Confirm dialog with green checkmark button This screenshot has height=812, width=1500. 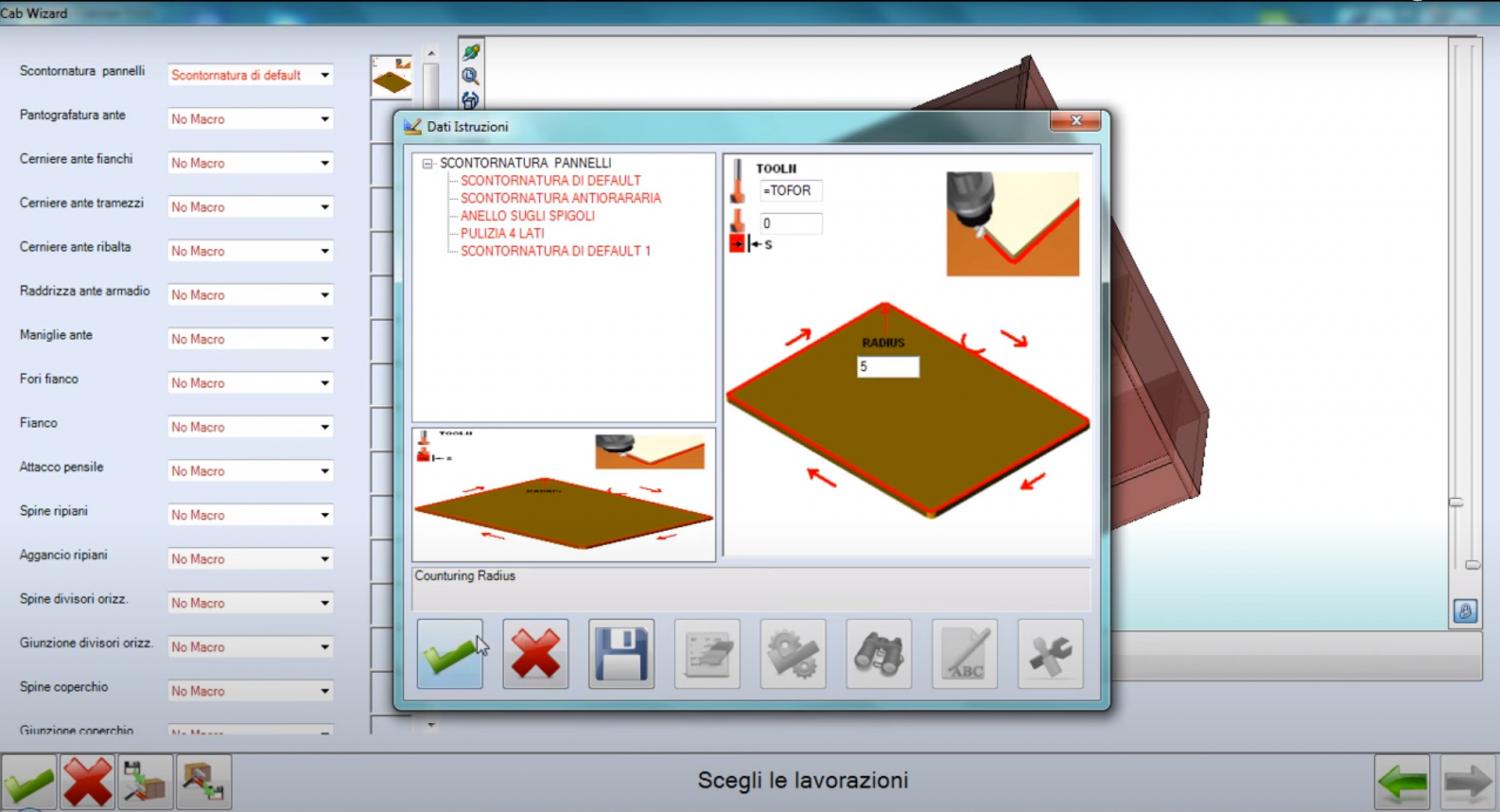coord(449,654)
